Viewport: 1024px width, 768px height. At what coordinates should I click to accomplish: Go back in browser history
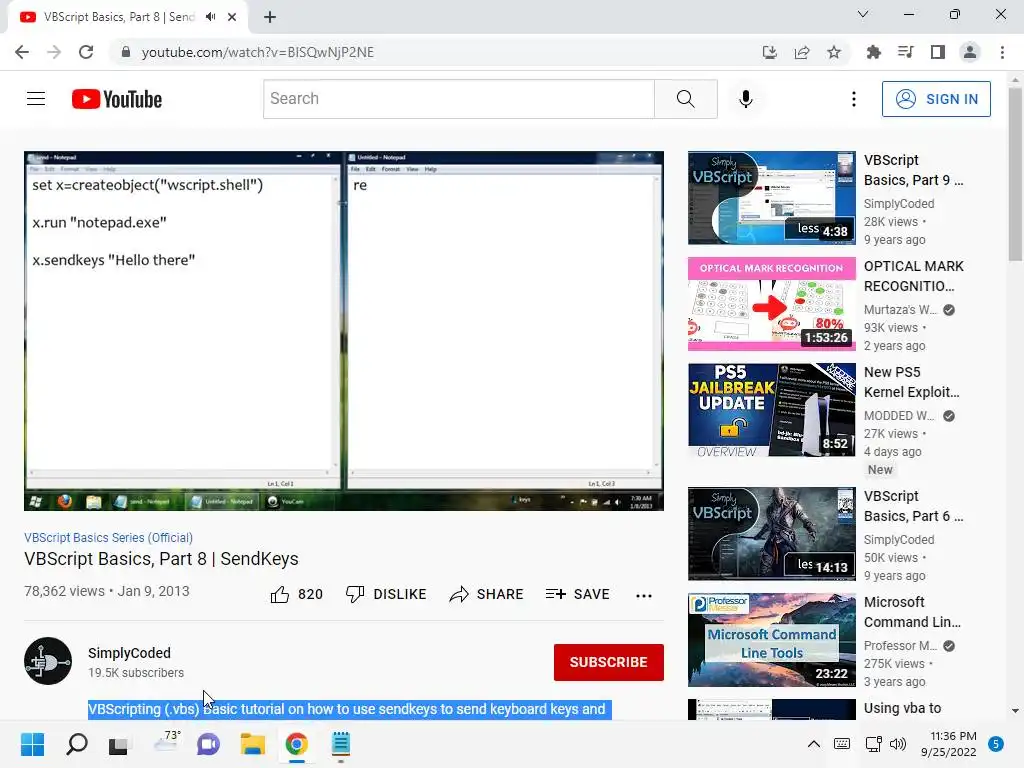22,52
